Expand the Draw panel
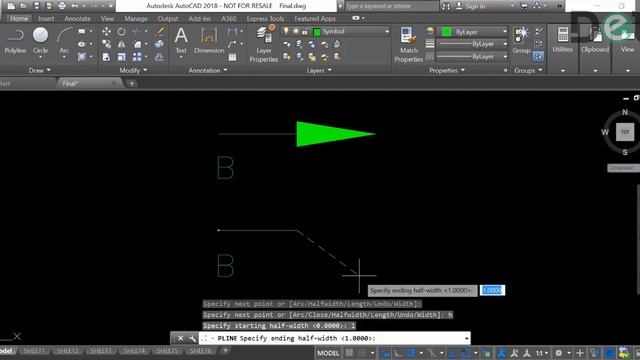Image resolution: width=640 pixels, height=360 pixels. pos(40,70)
